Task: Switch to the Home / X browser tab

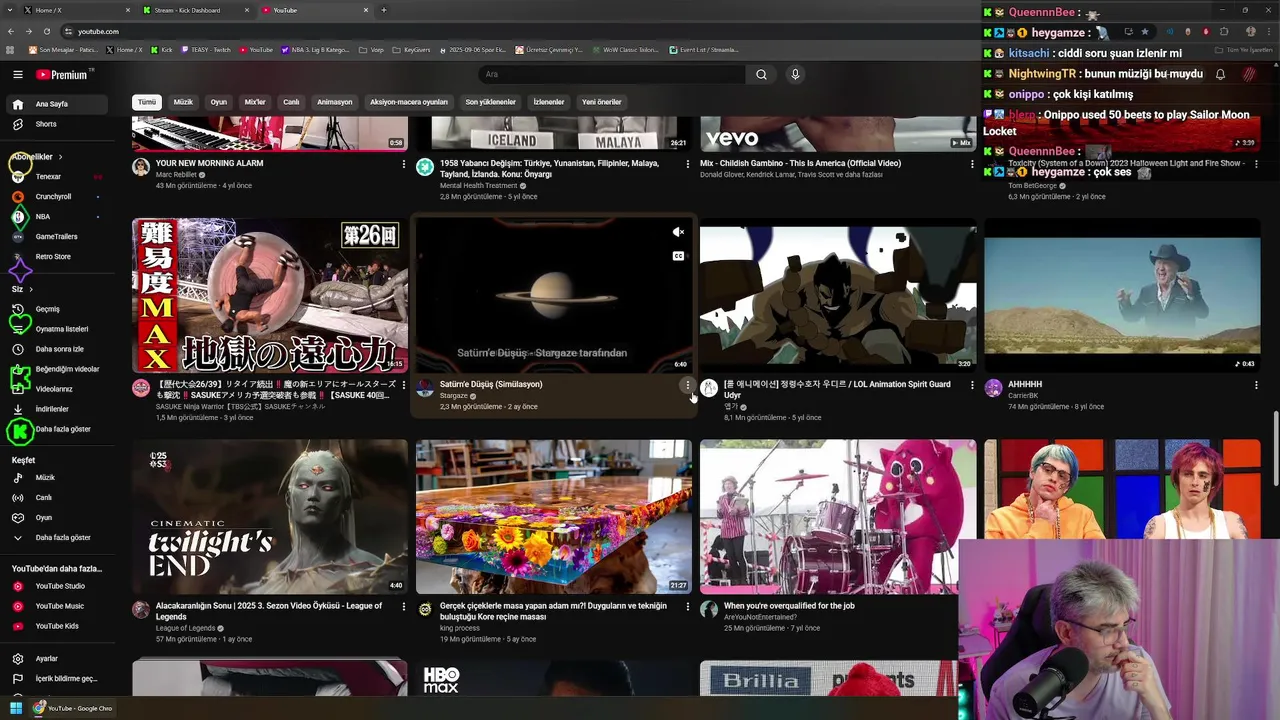Action: (x=78, y=10)
